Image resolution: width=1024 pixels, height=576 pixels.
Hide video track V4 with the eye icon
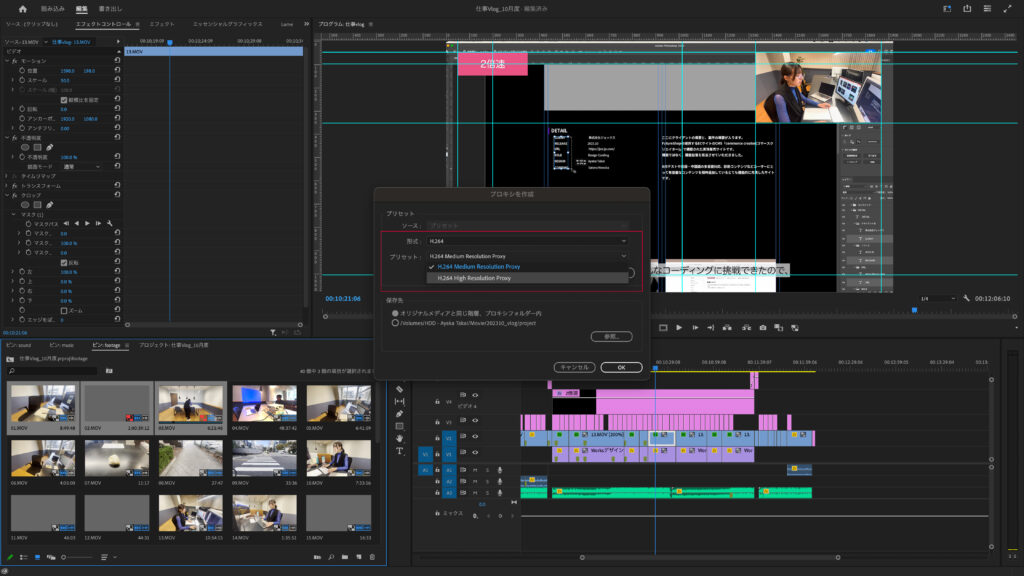click(x=475, y=395)
